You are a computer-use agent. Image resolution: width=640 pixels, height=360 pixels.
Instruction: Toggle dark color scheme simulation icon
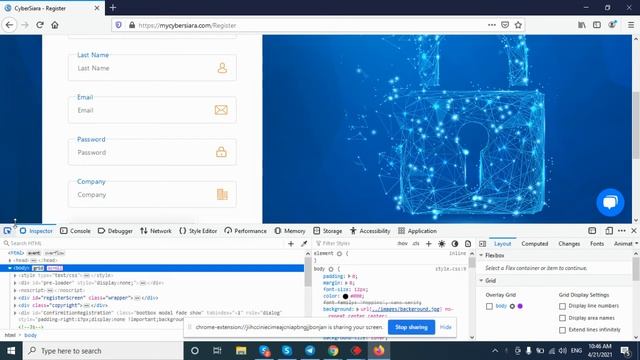tap(455, 244)
